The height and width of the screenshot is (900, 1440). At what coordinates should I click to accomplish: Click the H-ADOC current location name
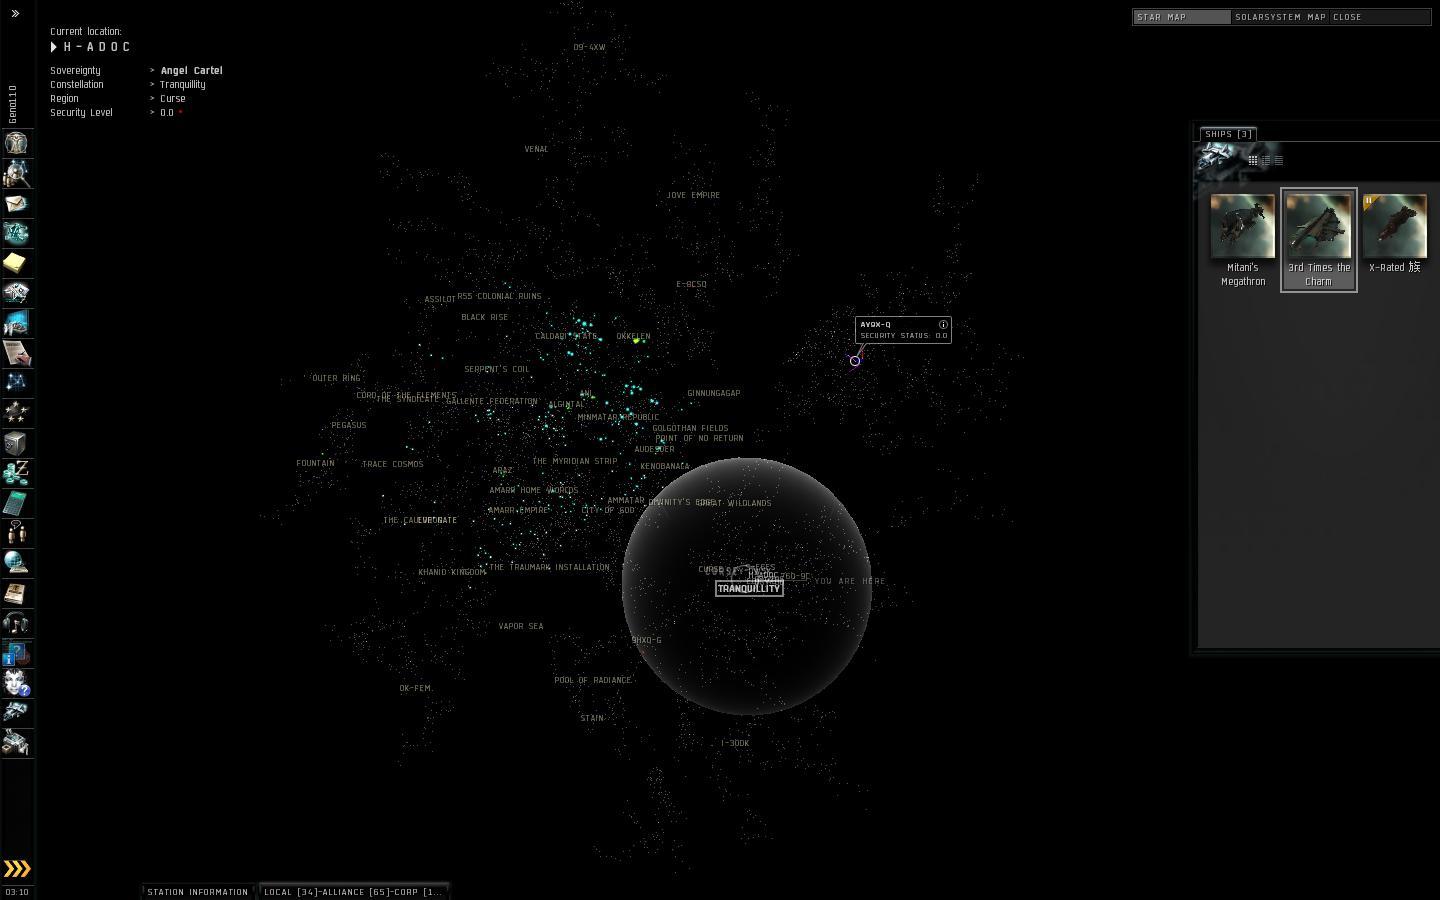[x=97, y=47]
